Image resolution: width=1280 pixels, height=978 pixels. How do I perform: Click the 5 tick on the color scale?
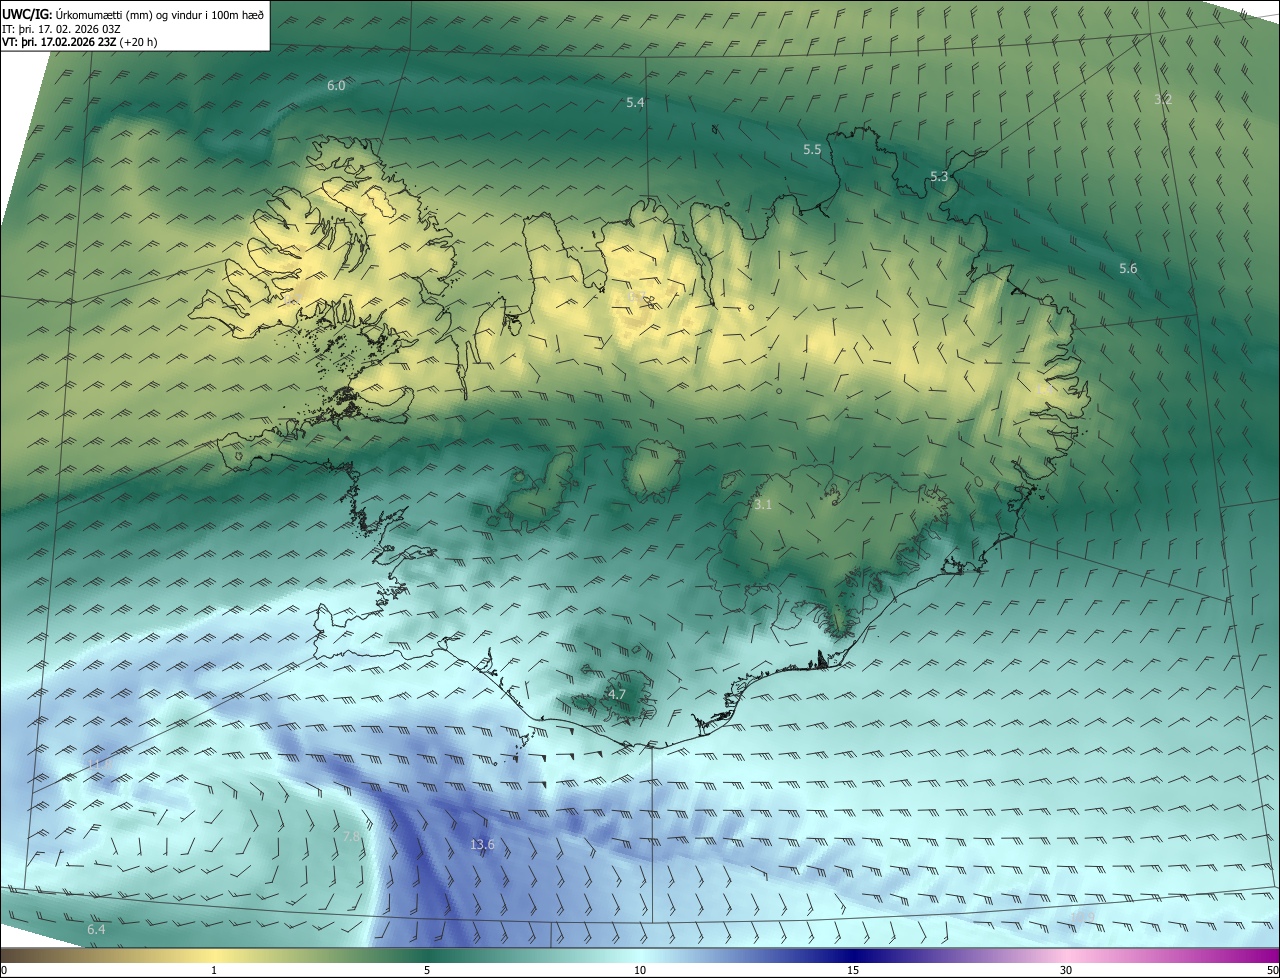click(427, 970)
